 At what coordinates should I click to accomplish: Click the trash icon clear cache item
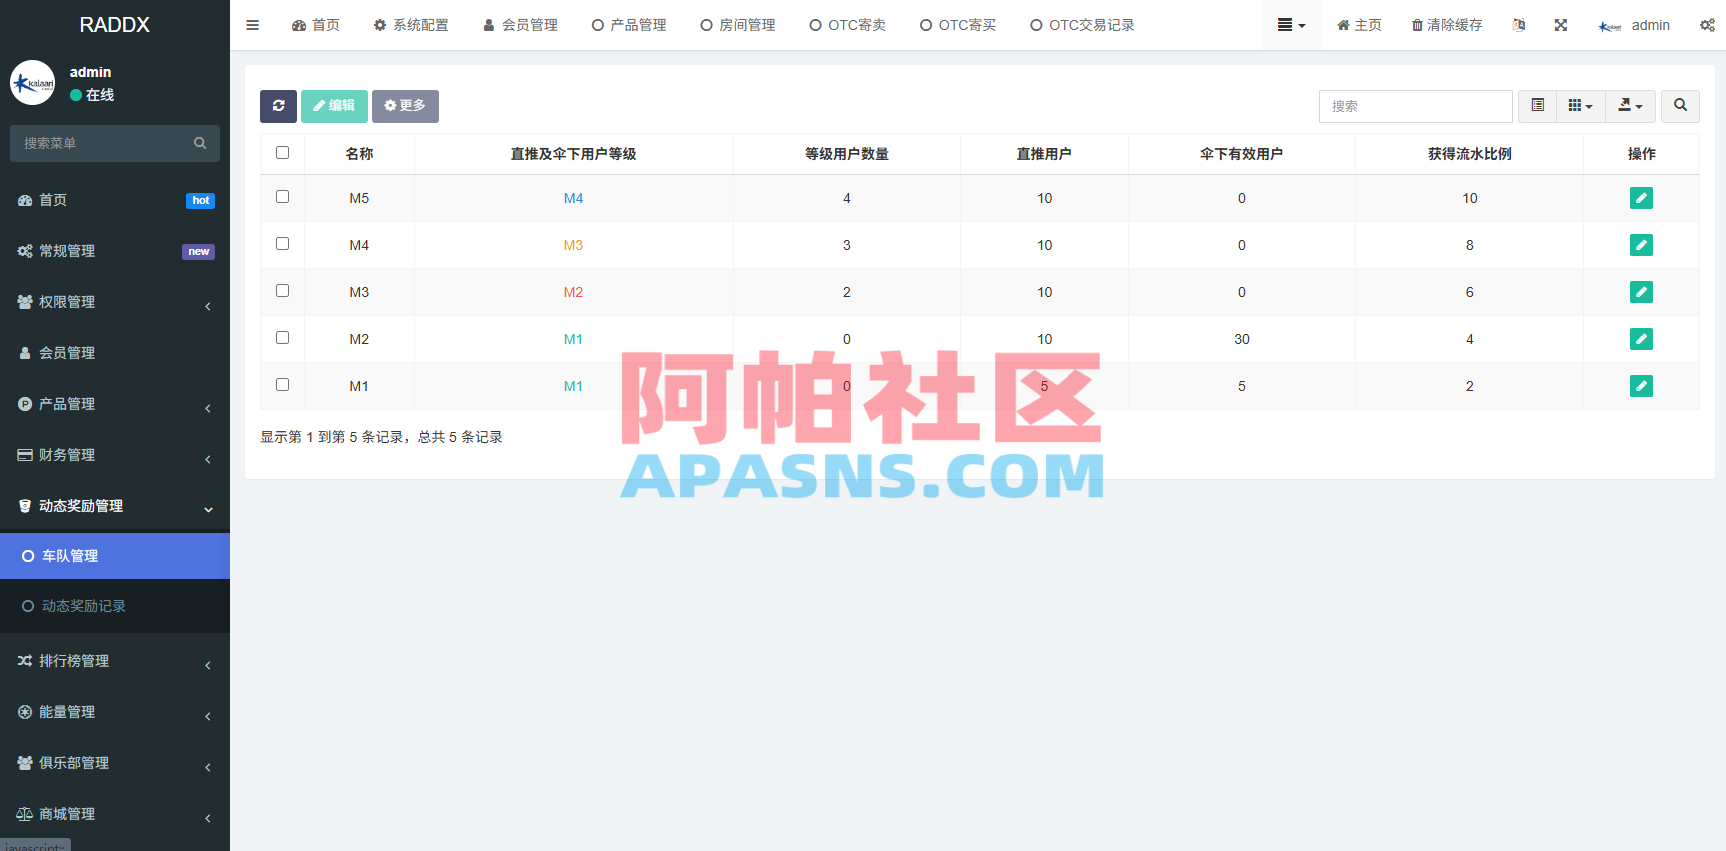[1446, 25]
